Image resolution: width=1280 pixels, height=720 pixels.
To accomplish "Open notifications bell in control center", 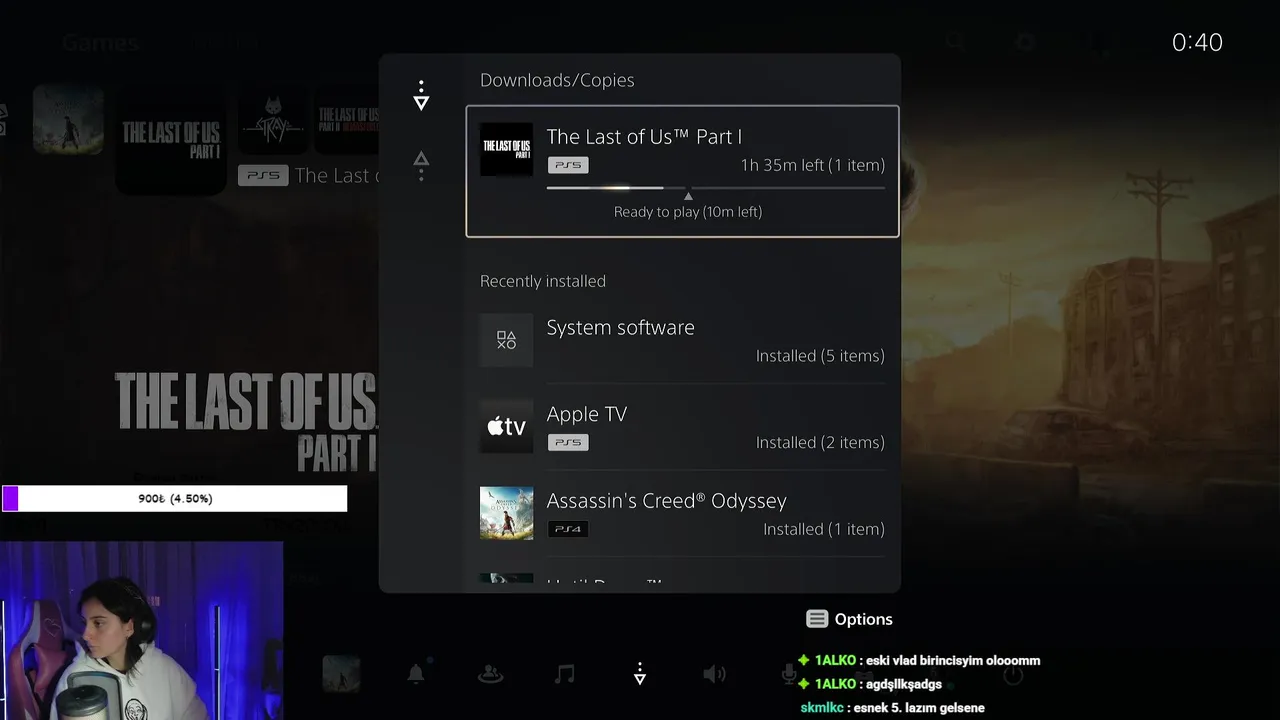I will pyautogui.click(x=416, y=674).
